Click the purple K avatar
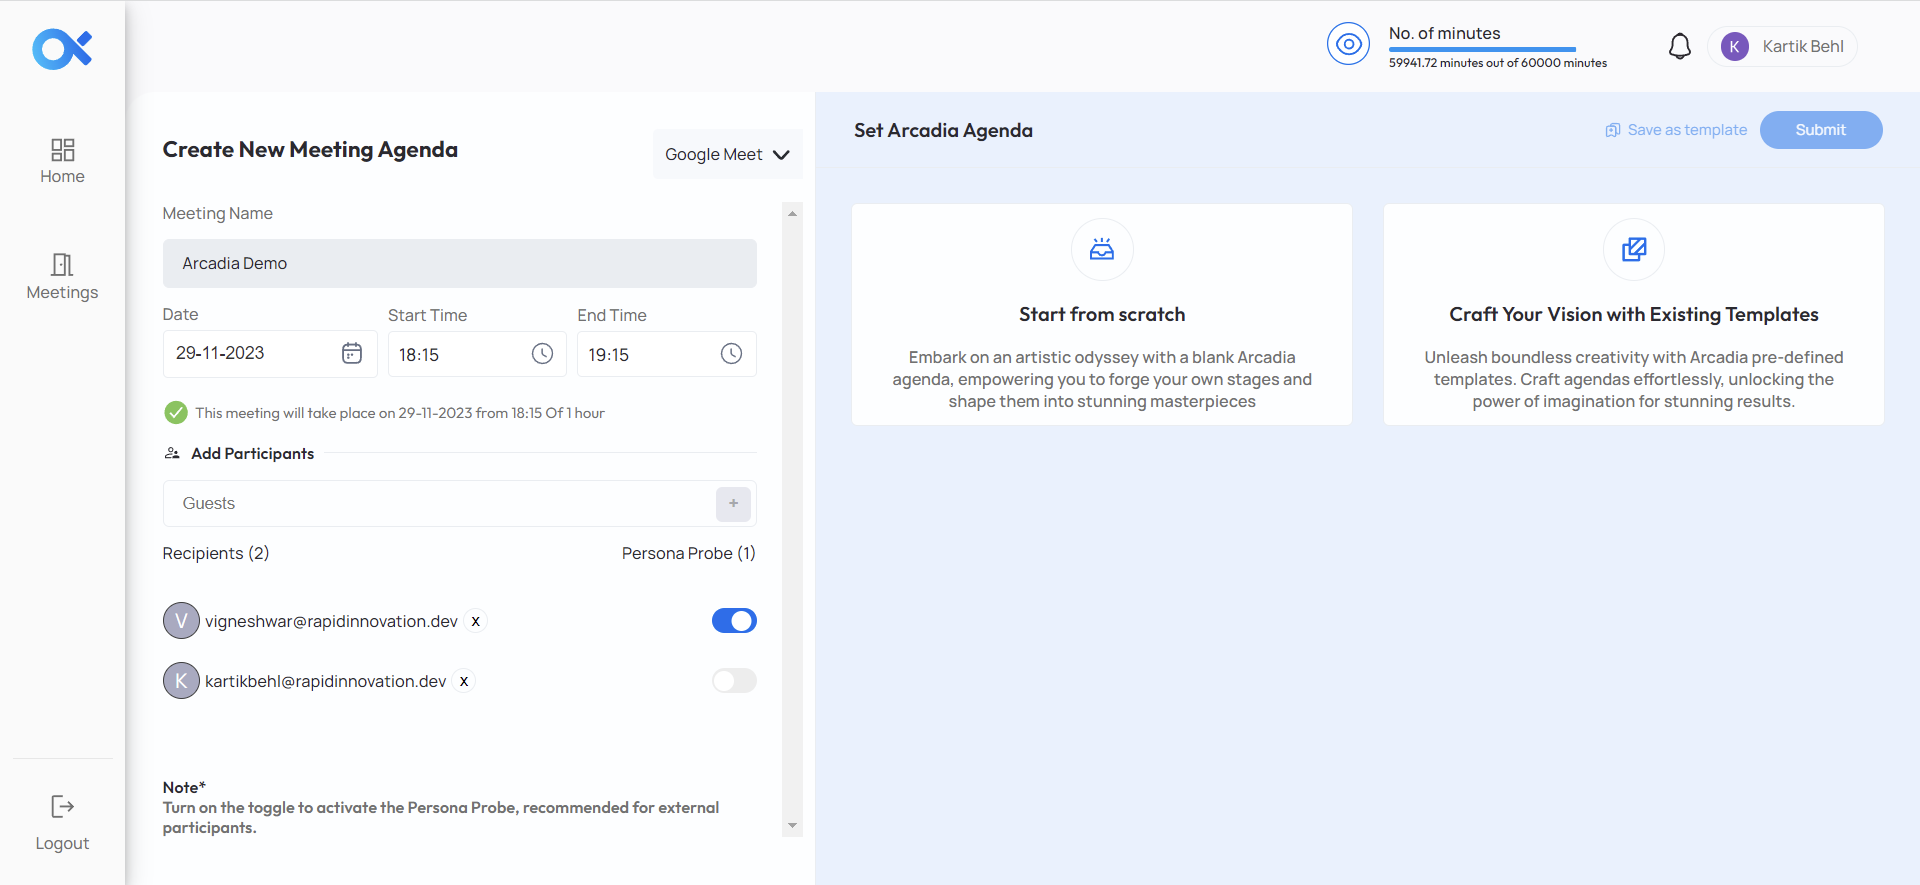This screenshot has height=885, width=1920. click(1735, 46)
